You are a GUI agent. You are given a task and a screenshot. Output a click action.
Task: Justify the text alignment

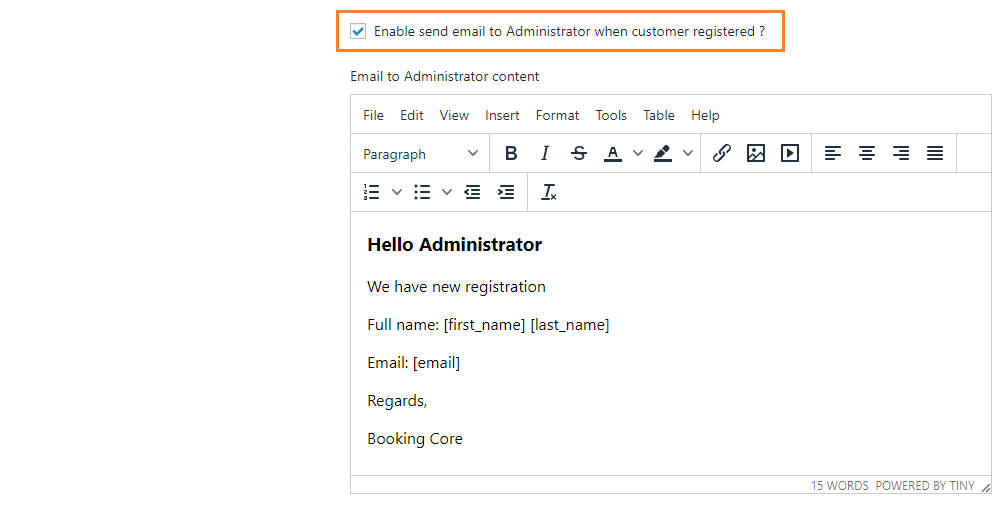coord(935,153)
